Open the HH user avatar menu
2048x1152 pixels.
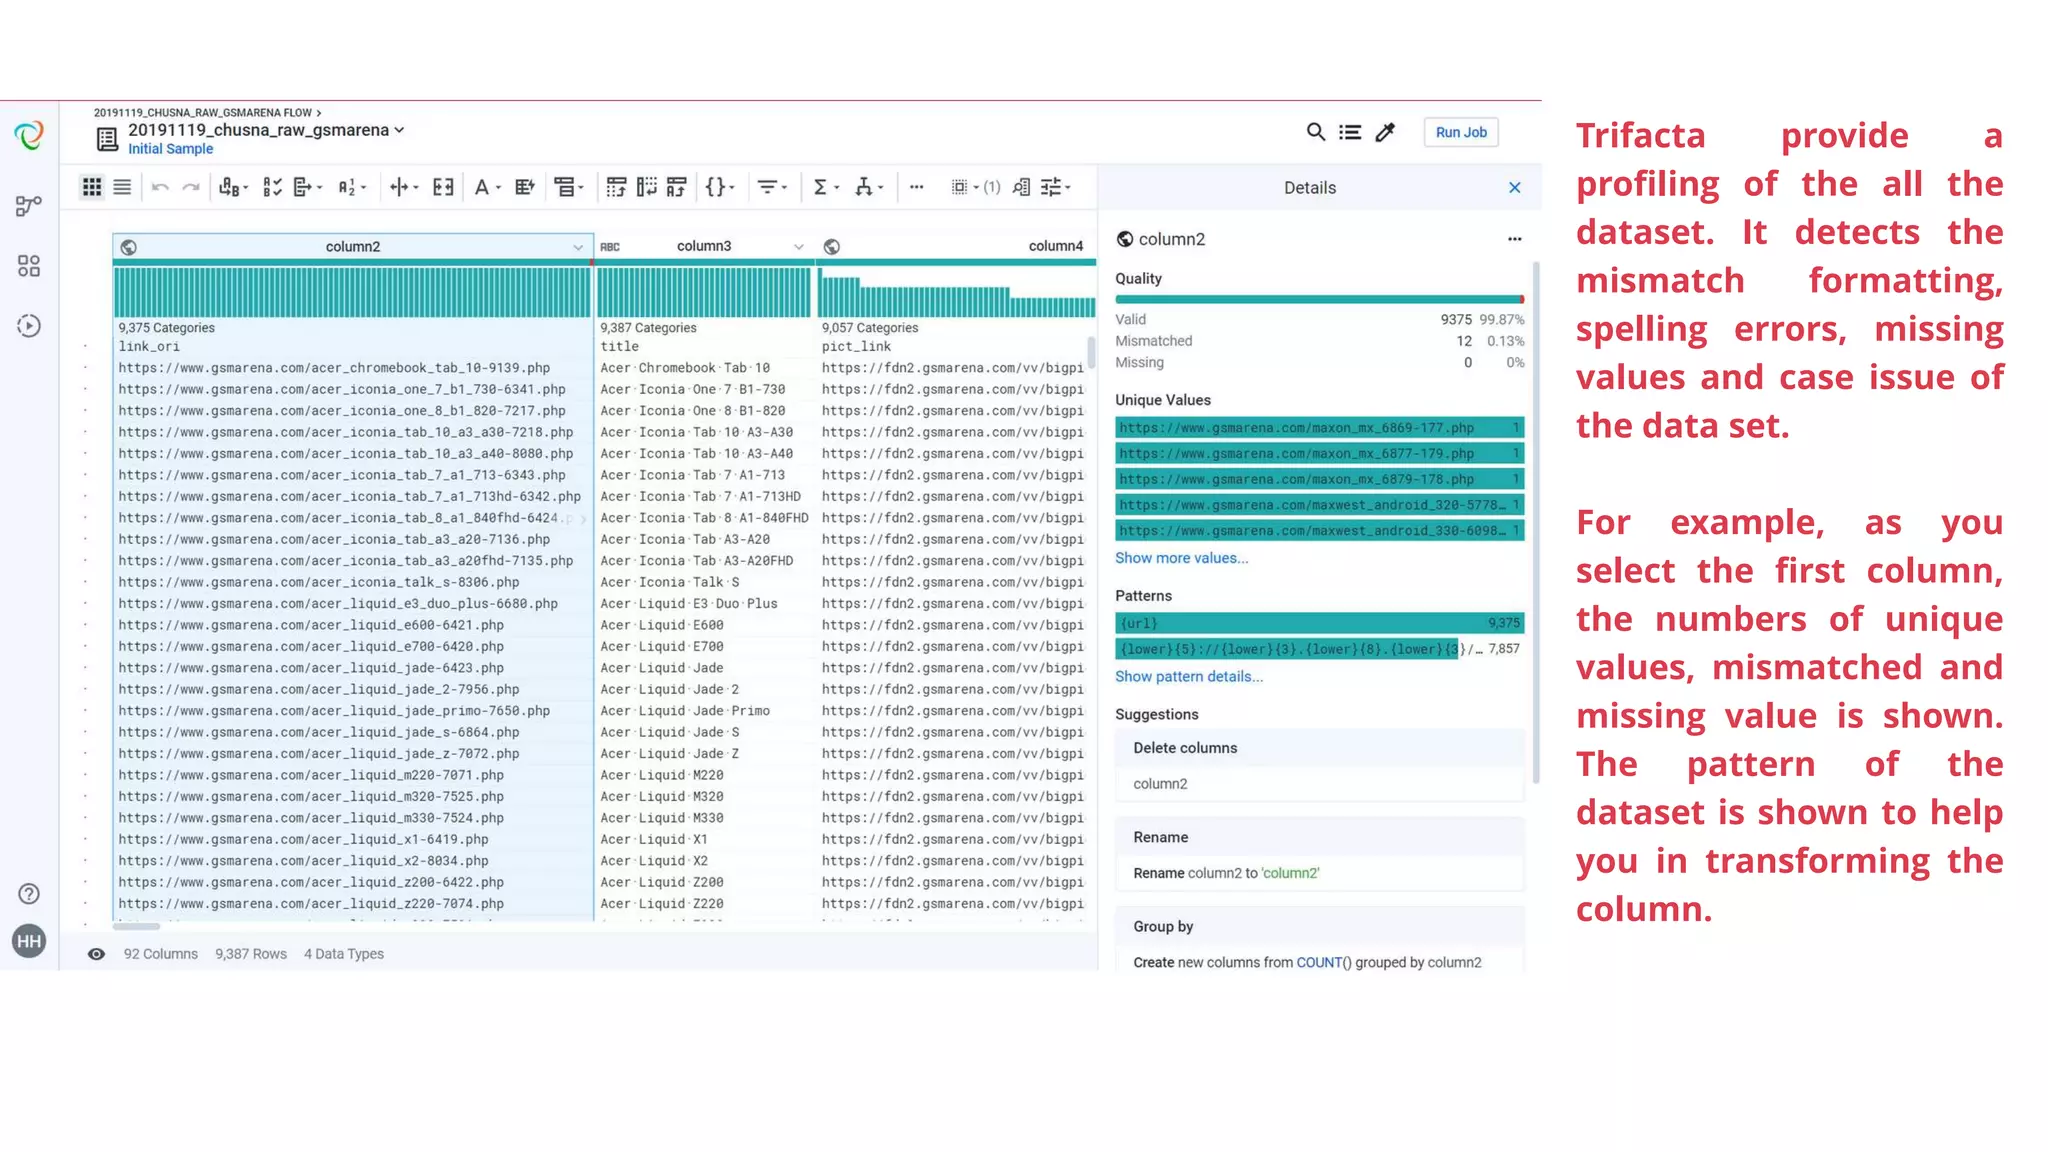[x=29, y=941]
